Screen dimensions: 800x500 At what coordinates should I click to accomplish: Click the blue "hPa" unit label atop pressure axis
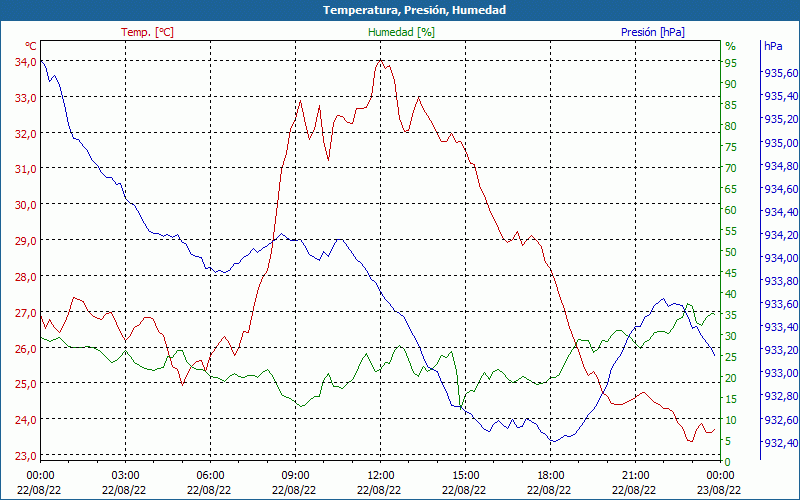coord(773,46)
